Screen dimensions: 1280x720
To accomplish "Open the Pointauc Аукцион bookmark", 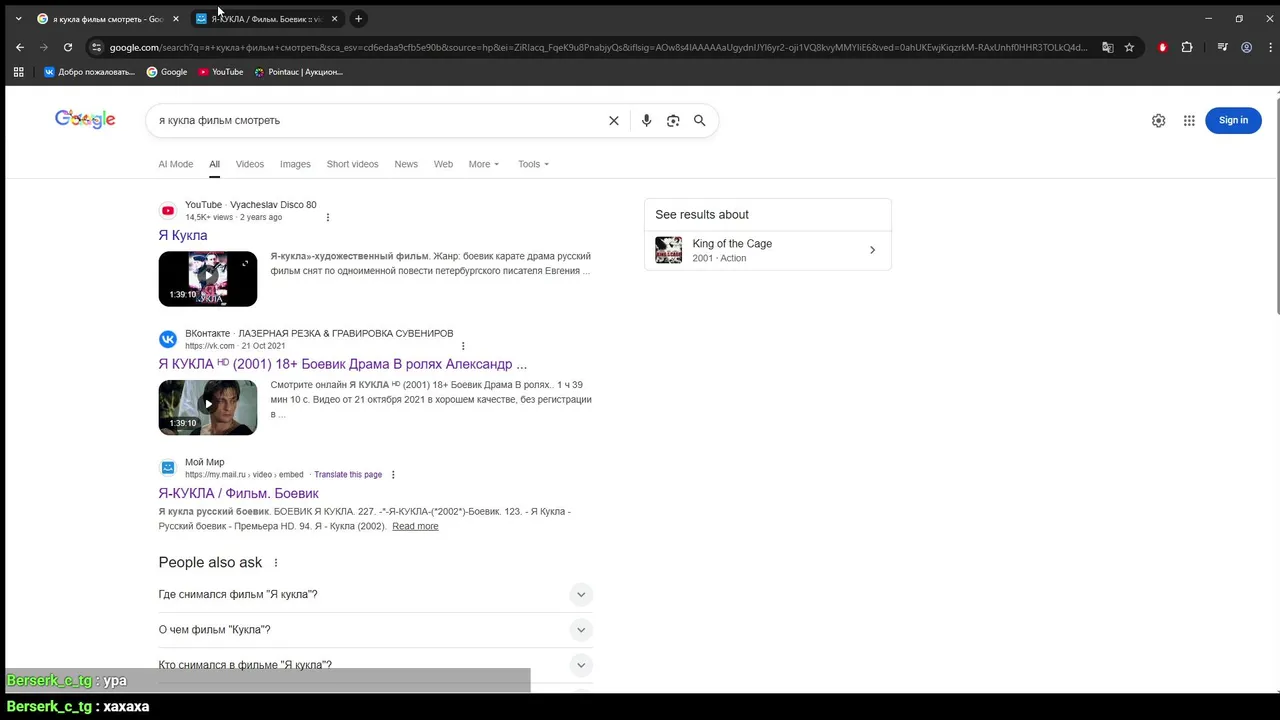I will tap(298, 72).
